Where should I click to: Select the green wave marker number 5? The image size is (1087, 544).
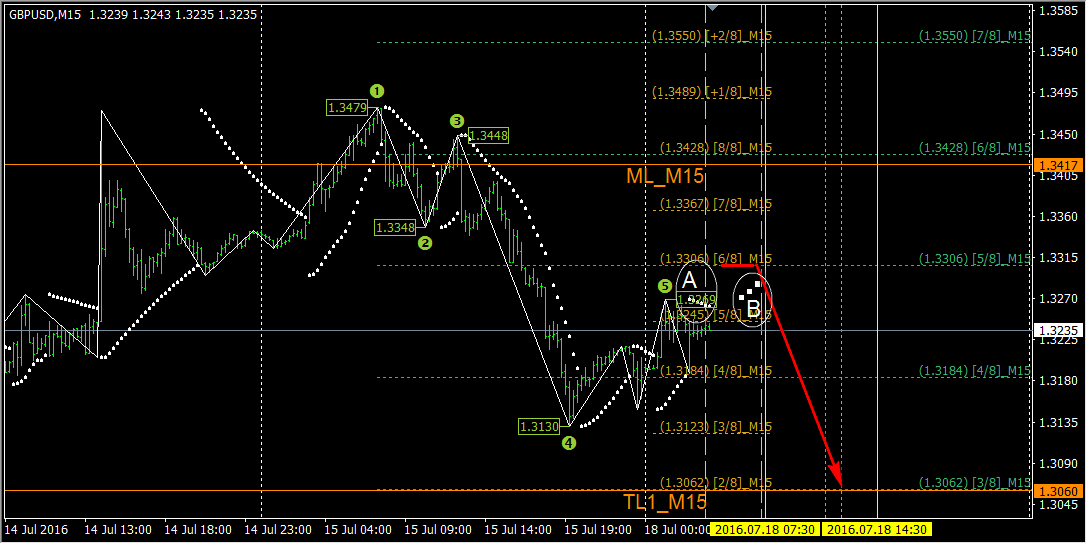(x=665, y=286)
